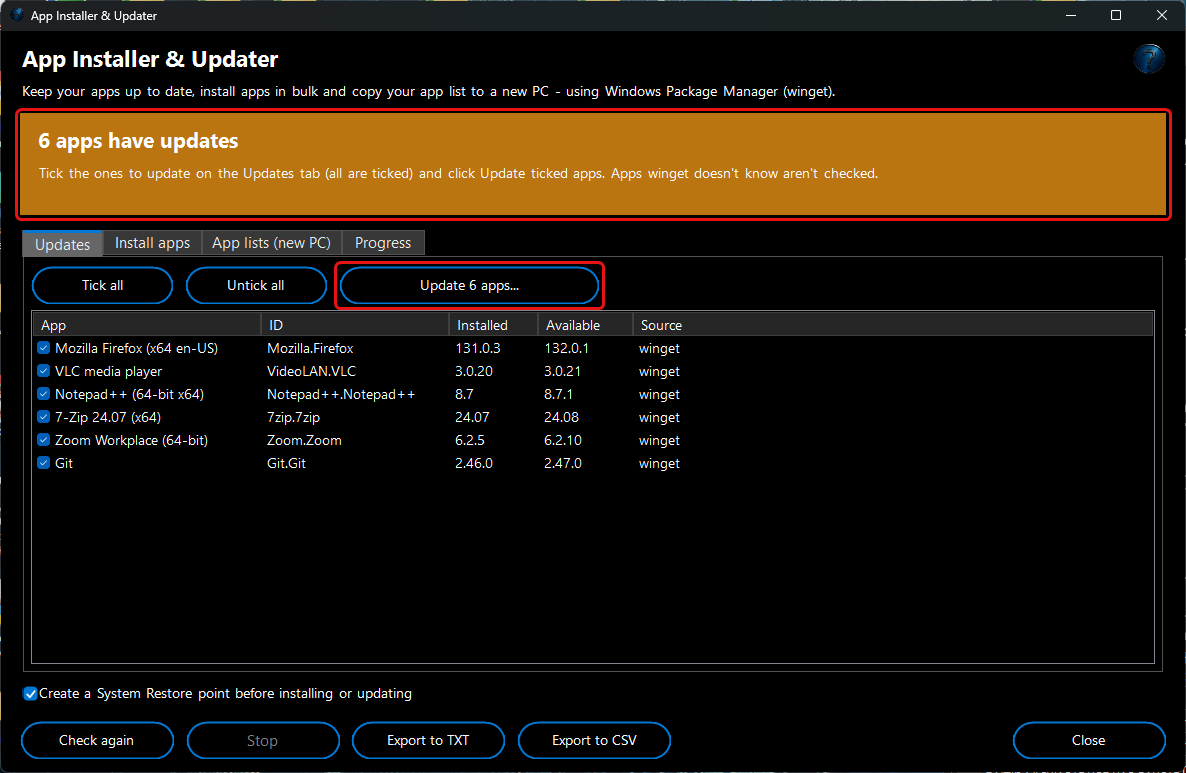The image size is (1186, 773).
Task: Click available version 8.7.1
Action: (558, 394)
